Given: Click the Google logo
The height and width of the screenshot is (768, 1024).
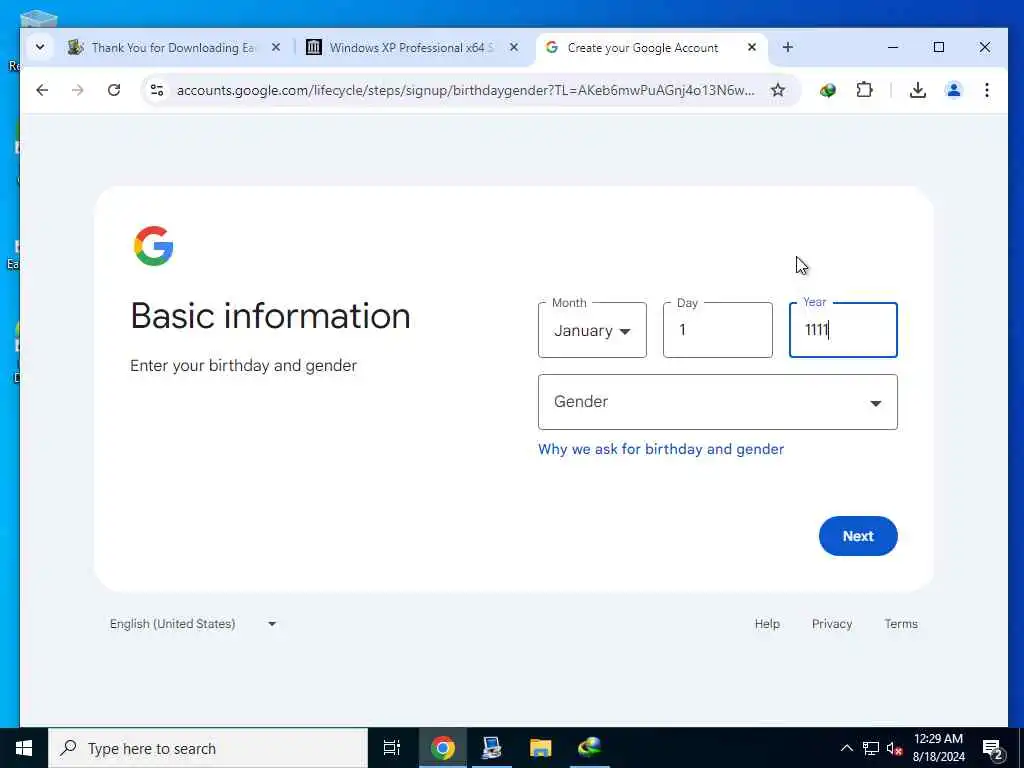Looking at the screenshot, I should coord(153,246).
